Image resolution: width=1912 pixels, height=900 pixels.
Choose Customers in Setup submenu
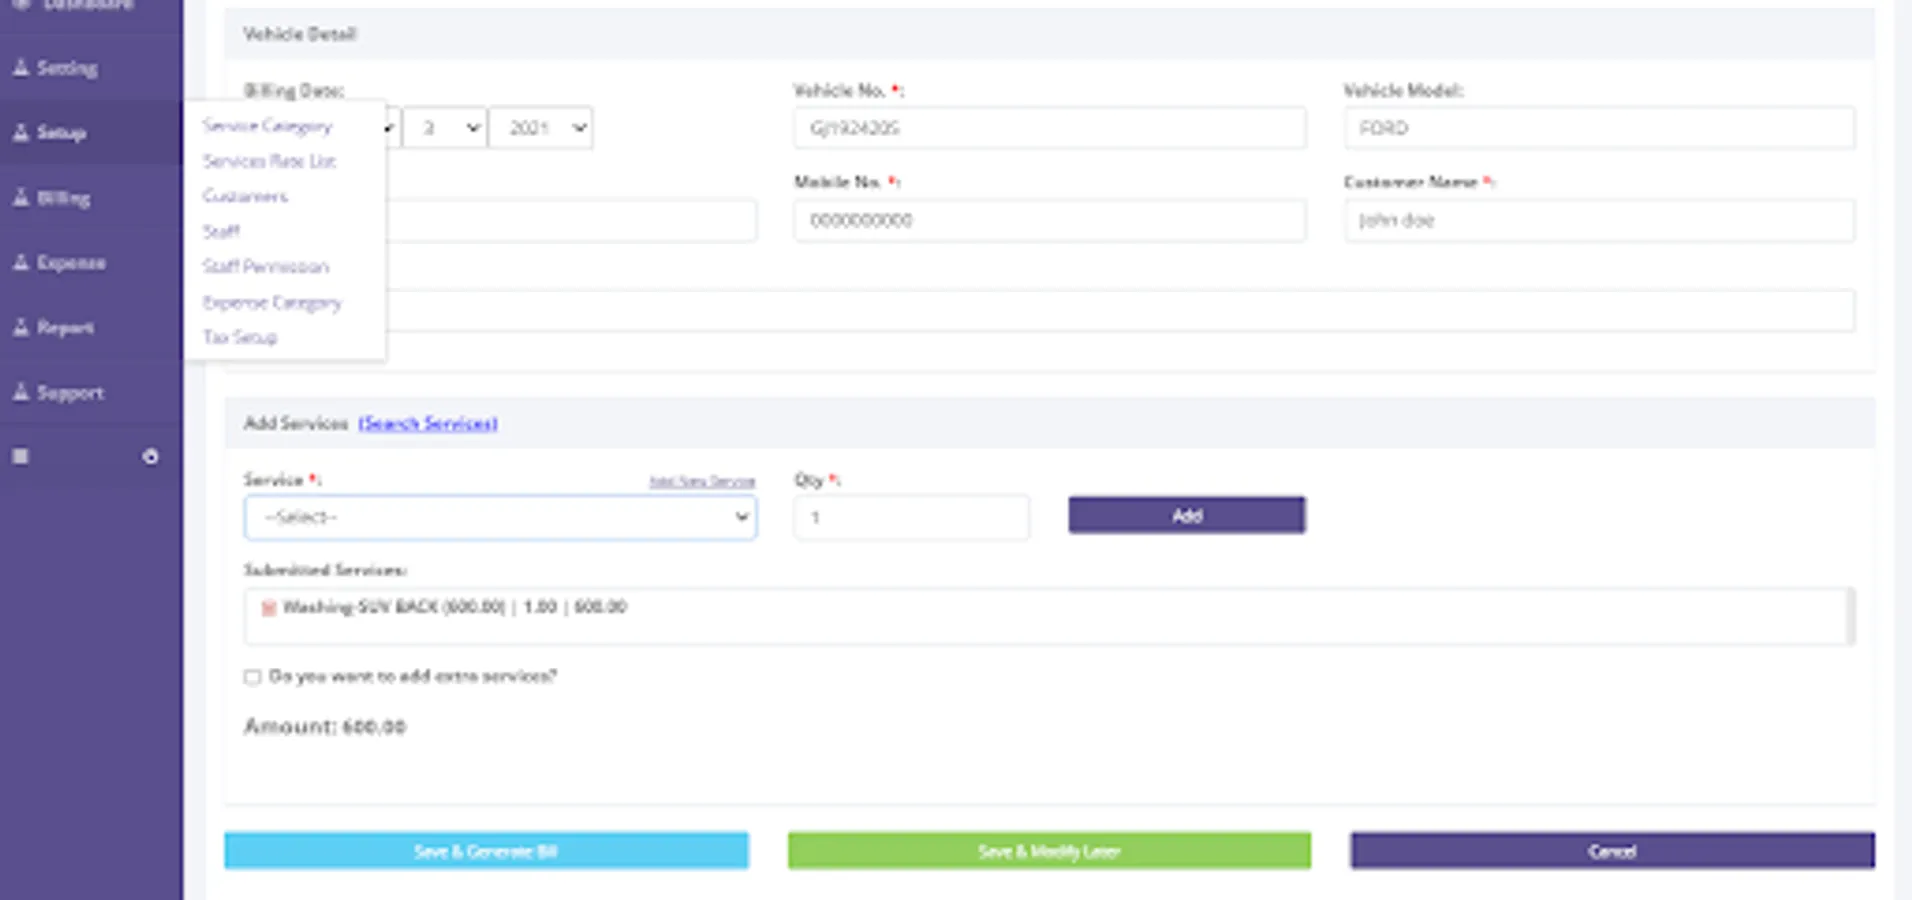245,196
